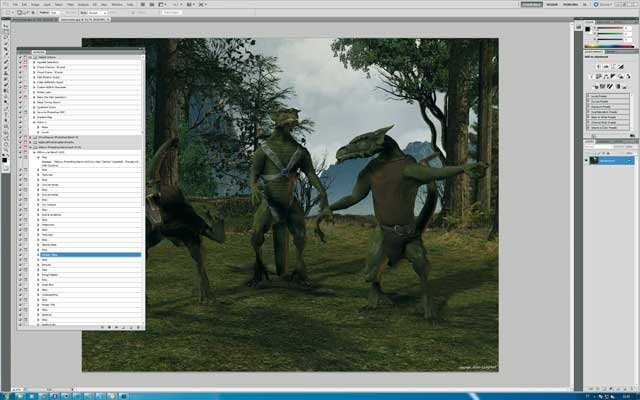The height and width of the screenshot is (400, 640).
Task: Select the Essentials workspace
Action: pos(531,4)
